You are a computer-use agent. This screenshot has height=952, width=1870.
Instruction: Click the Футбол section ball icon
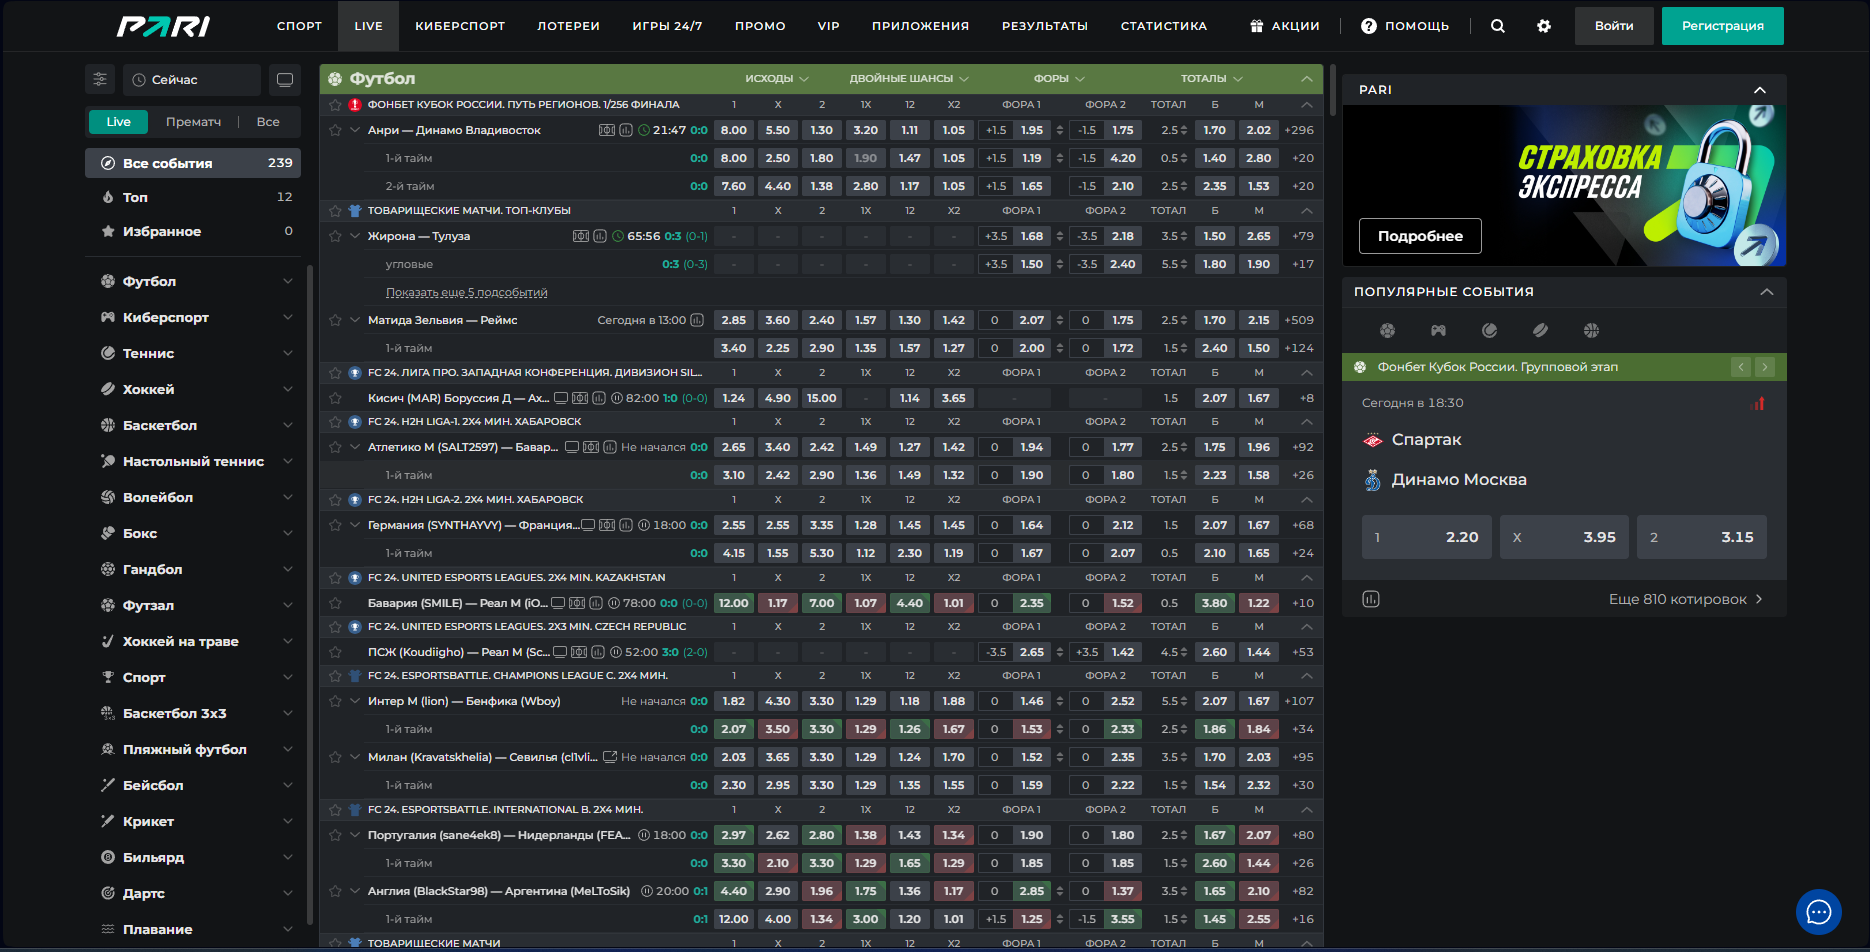(x=334, y=78)
